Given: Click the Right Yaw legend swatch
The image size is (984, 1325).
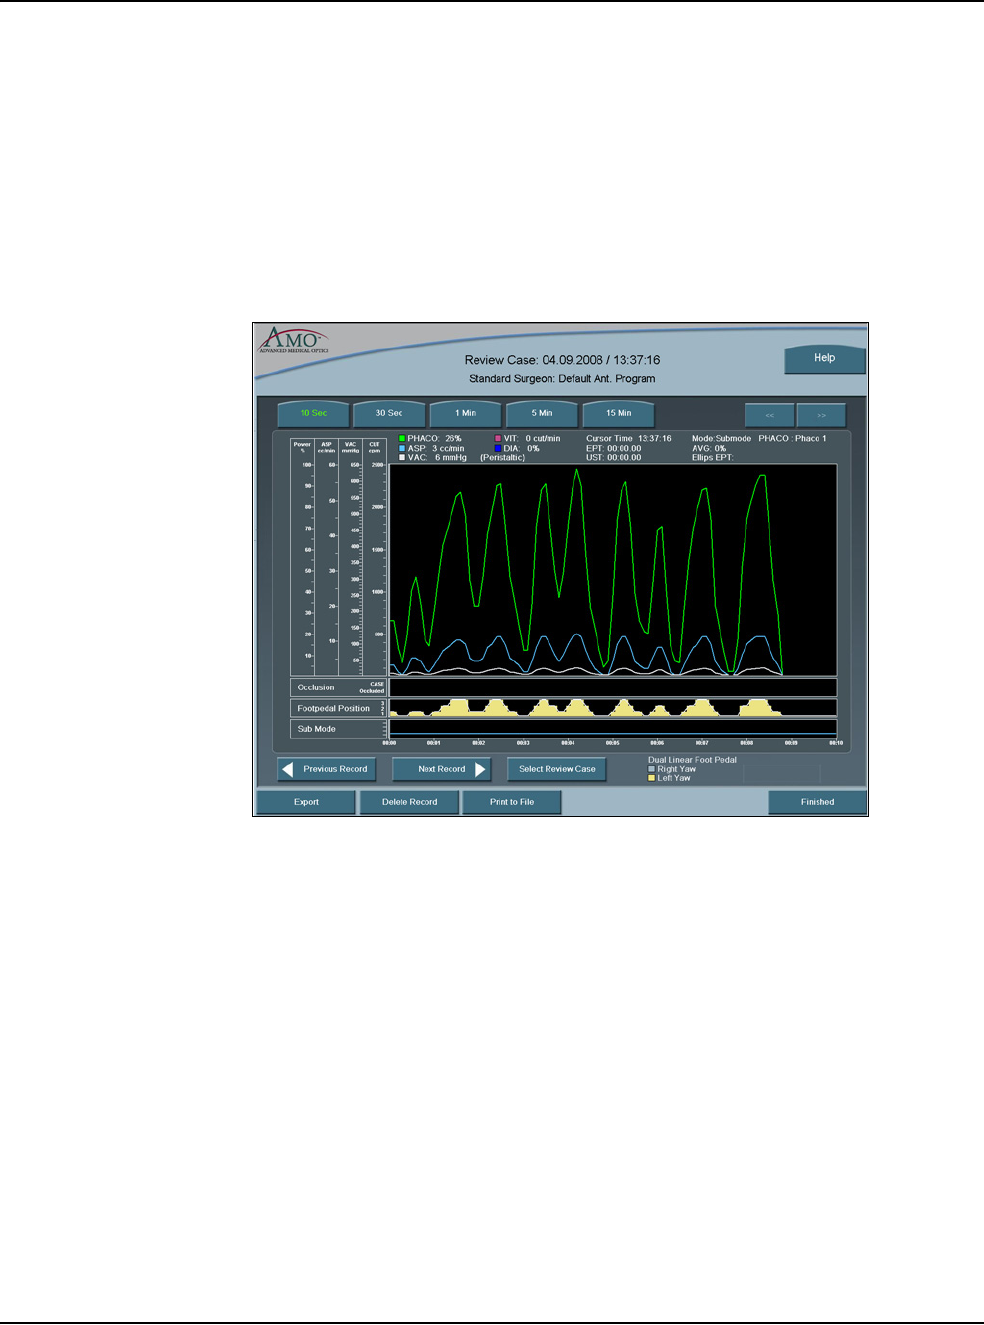Looking at the screenshot, I should click(652, 769).
